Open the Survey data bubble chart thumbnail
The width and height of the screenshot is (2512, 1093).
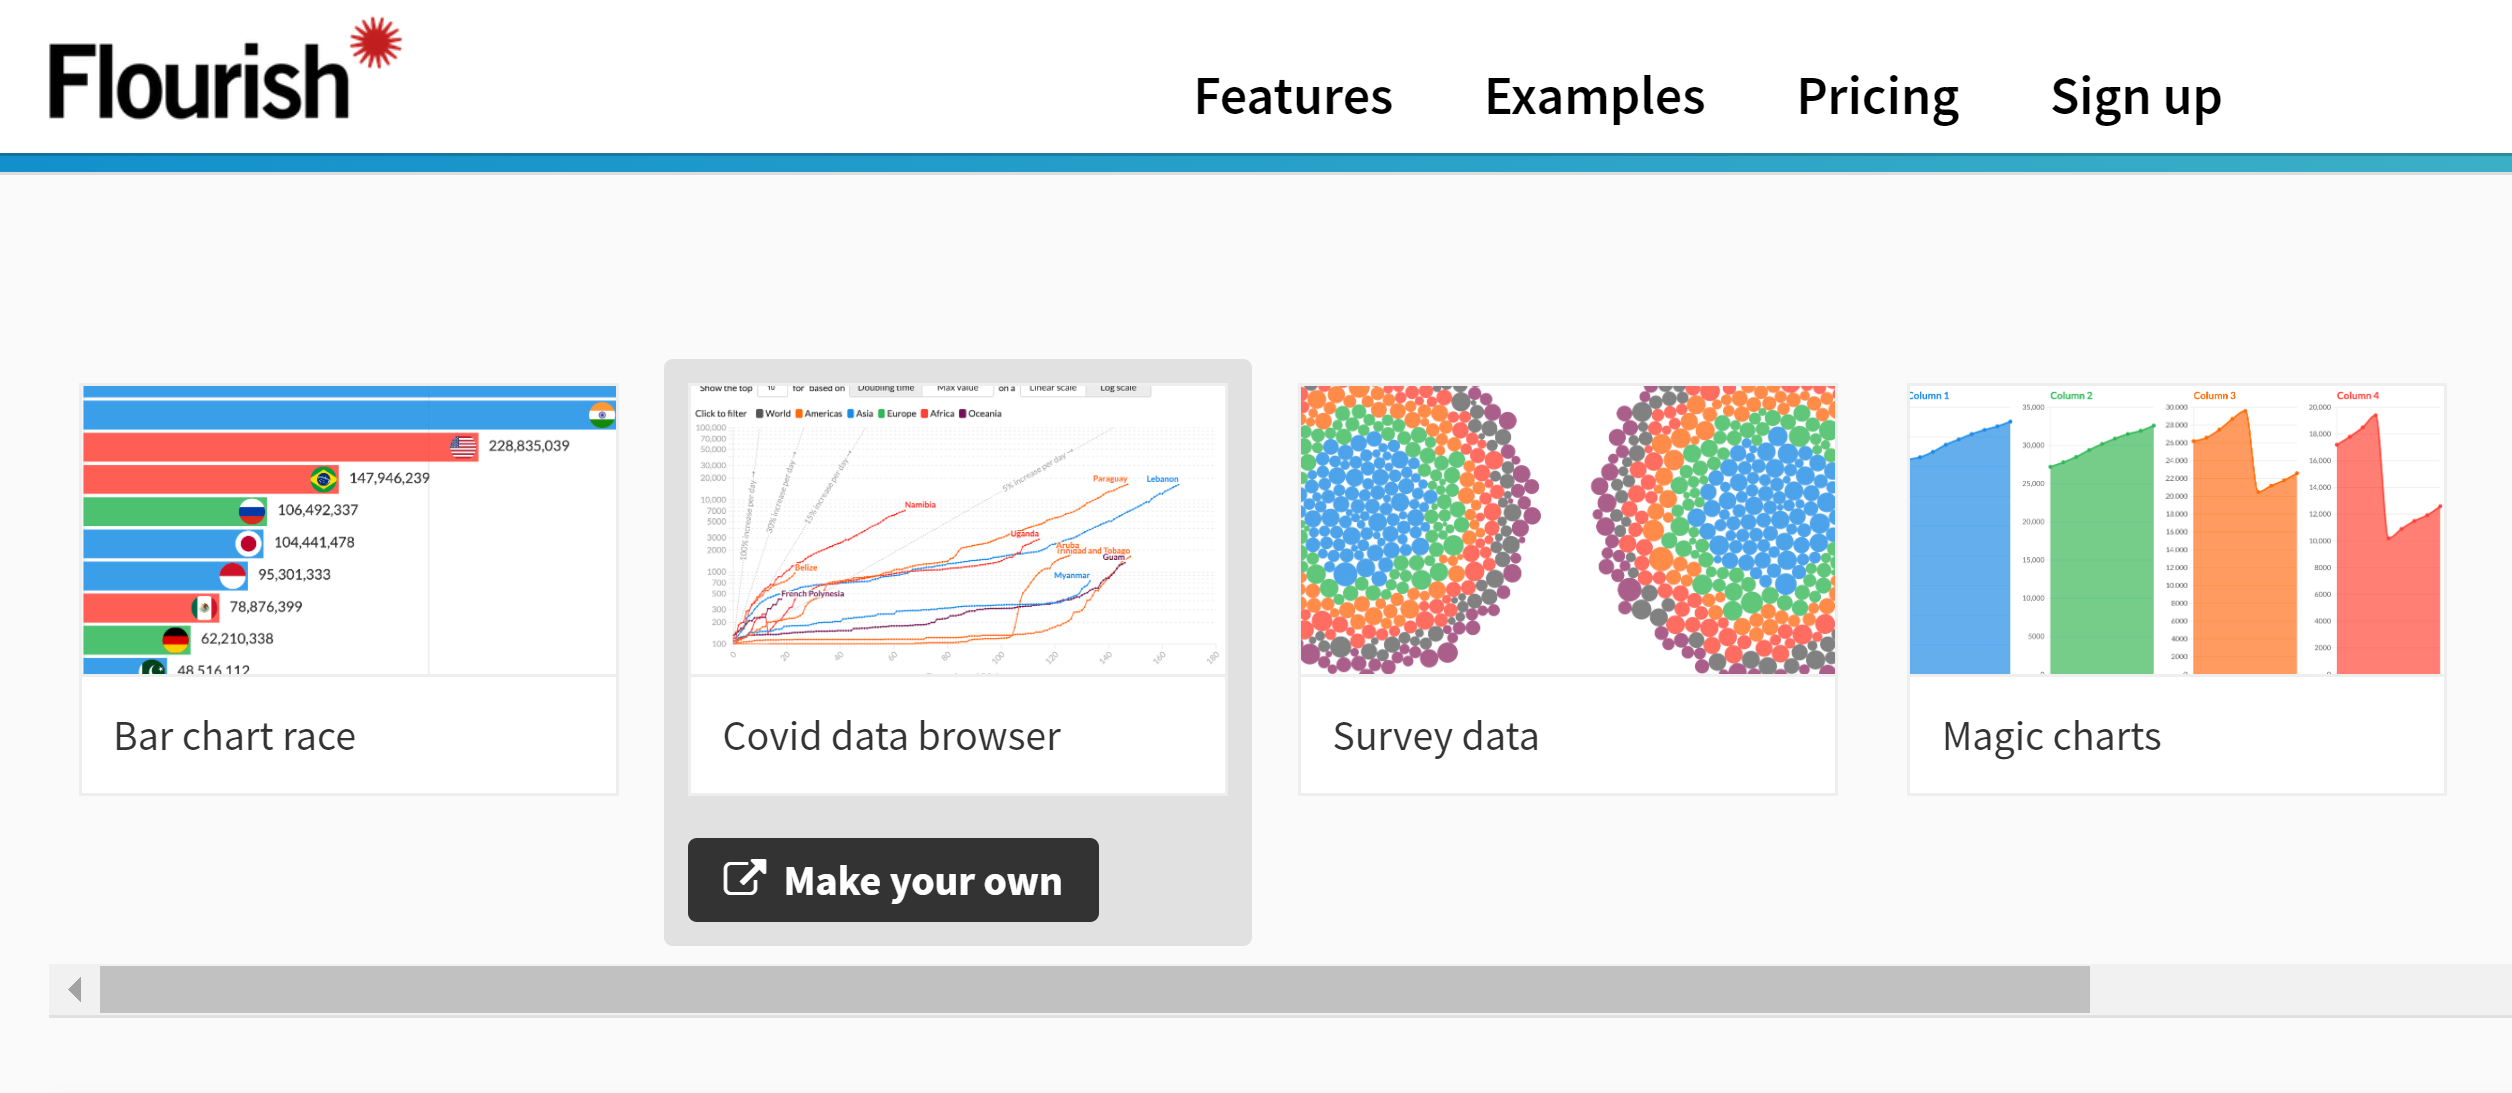click(1567, 529)
